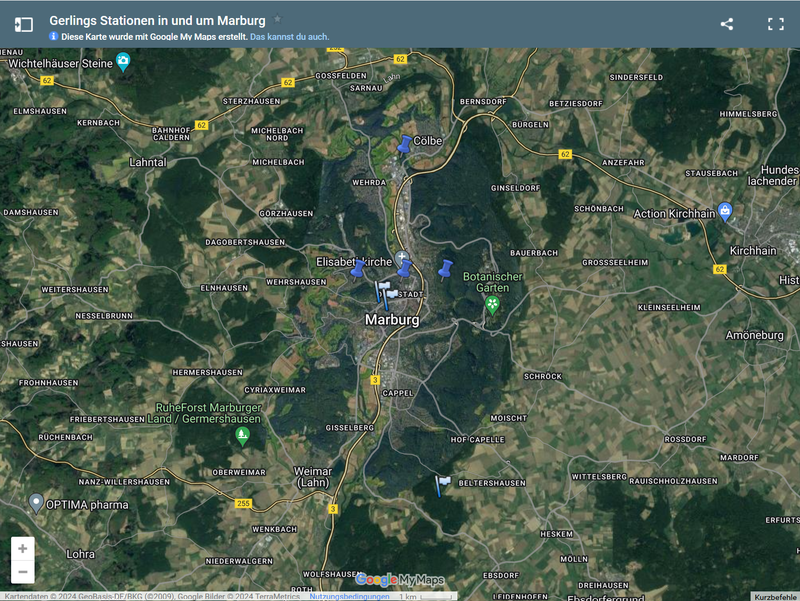The width and height of the screenshot is (800, 601).
Task: Click the Moischt label
Action: 508,418
